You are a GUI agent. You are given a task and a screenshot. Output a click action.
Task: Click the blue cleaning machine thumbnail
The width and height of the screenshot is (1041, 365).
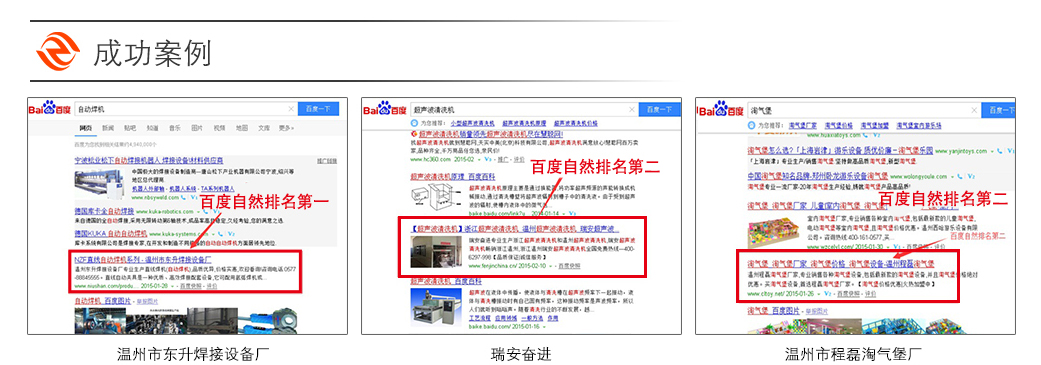click(x=436, y=307)
